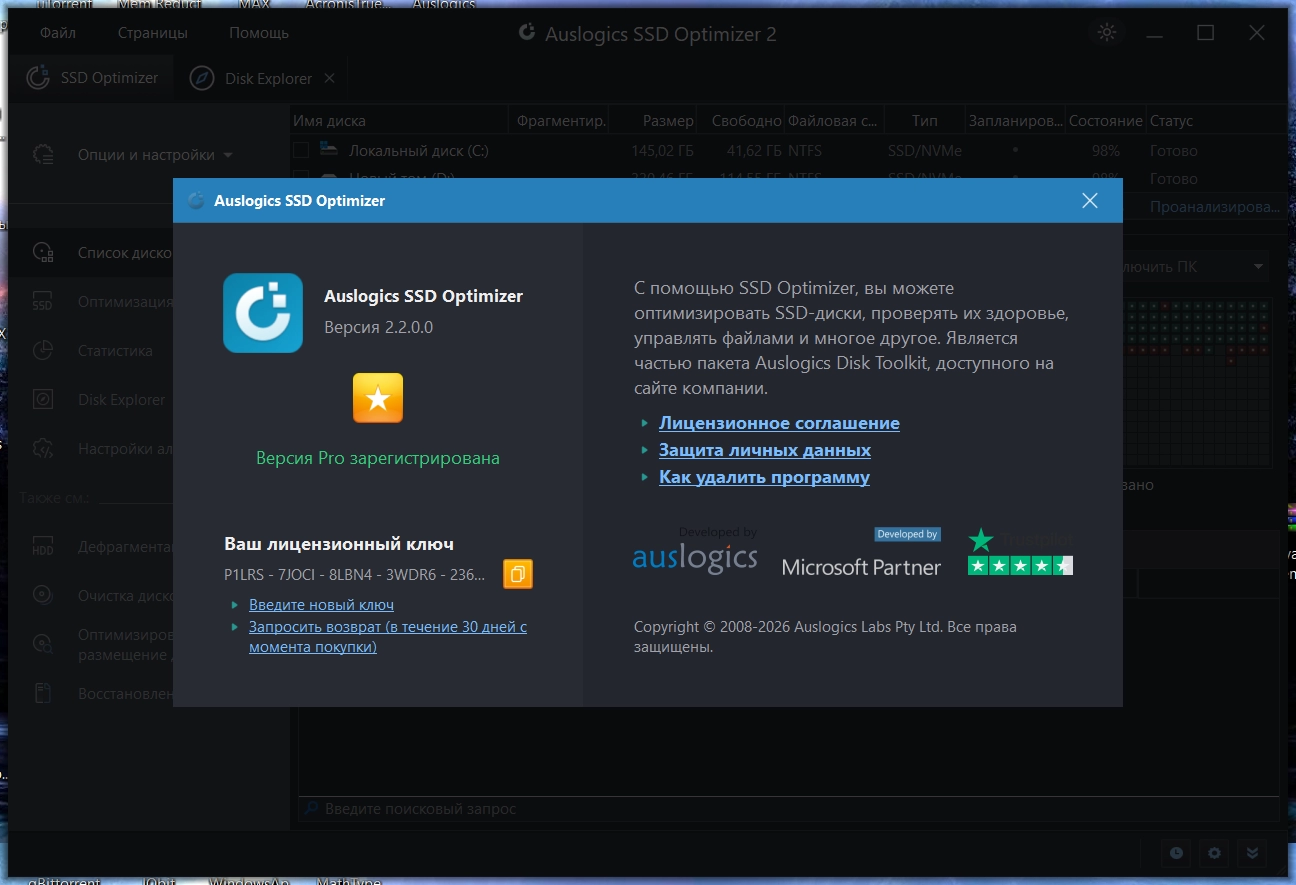The width and height of the screenshot is (1296, 885).
Task: Click the Введите новый ключ link
Action: click(321, 605)
